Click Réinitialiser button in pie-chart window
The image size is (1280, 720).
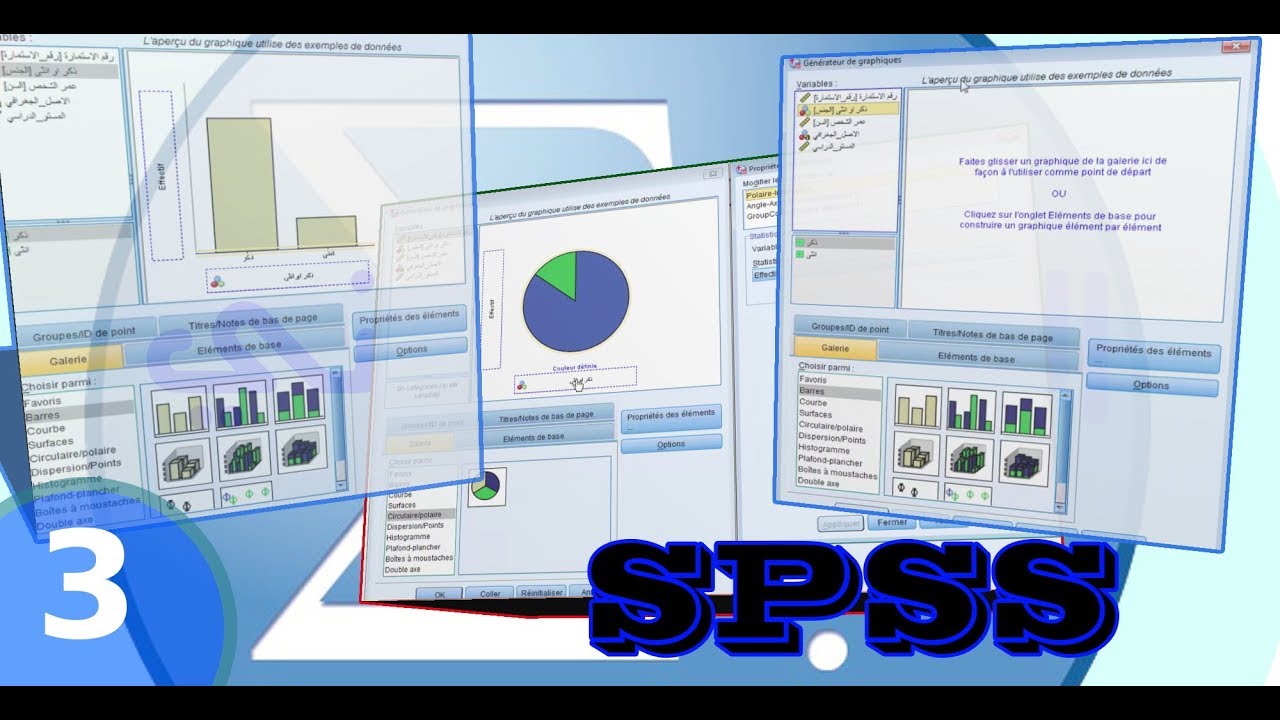tap(542, 592)
